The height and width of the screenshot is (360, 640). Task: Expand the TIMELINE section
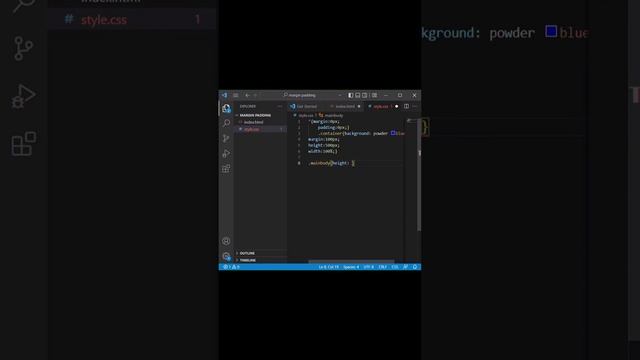[x=247, y=260]
